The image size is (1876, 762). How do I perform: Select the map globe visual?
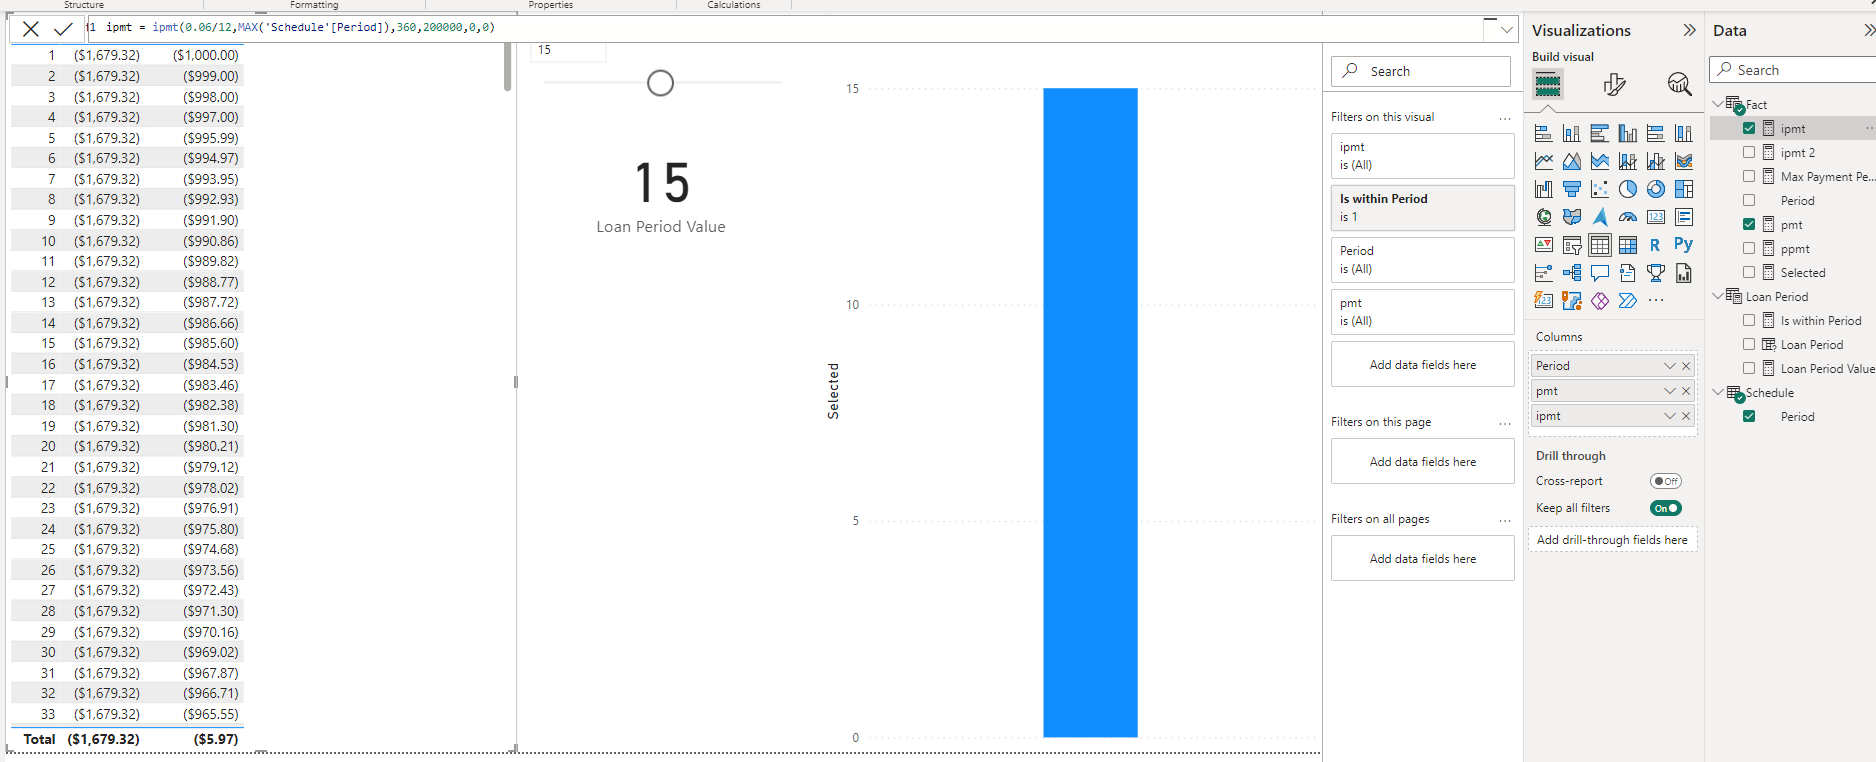[x=1544, y=217]
